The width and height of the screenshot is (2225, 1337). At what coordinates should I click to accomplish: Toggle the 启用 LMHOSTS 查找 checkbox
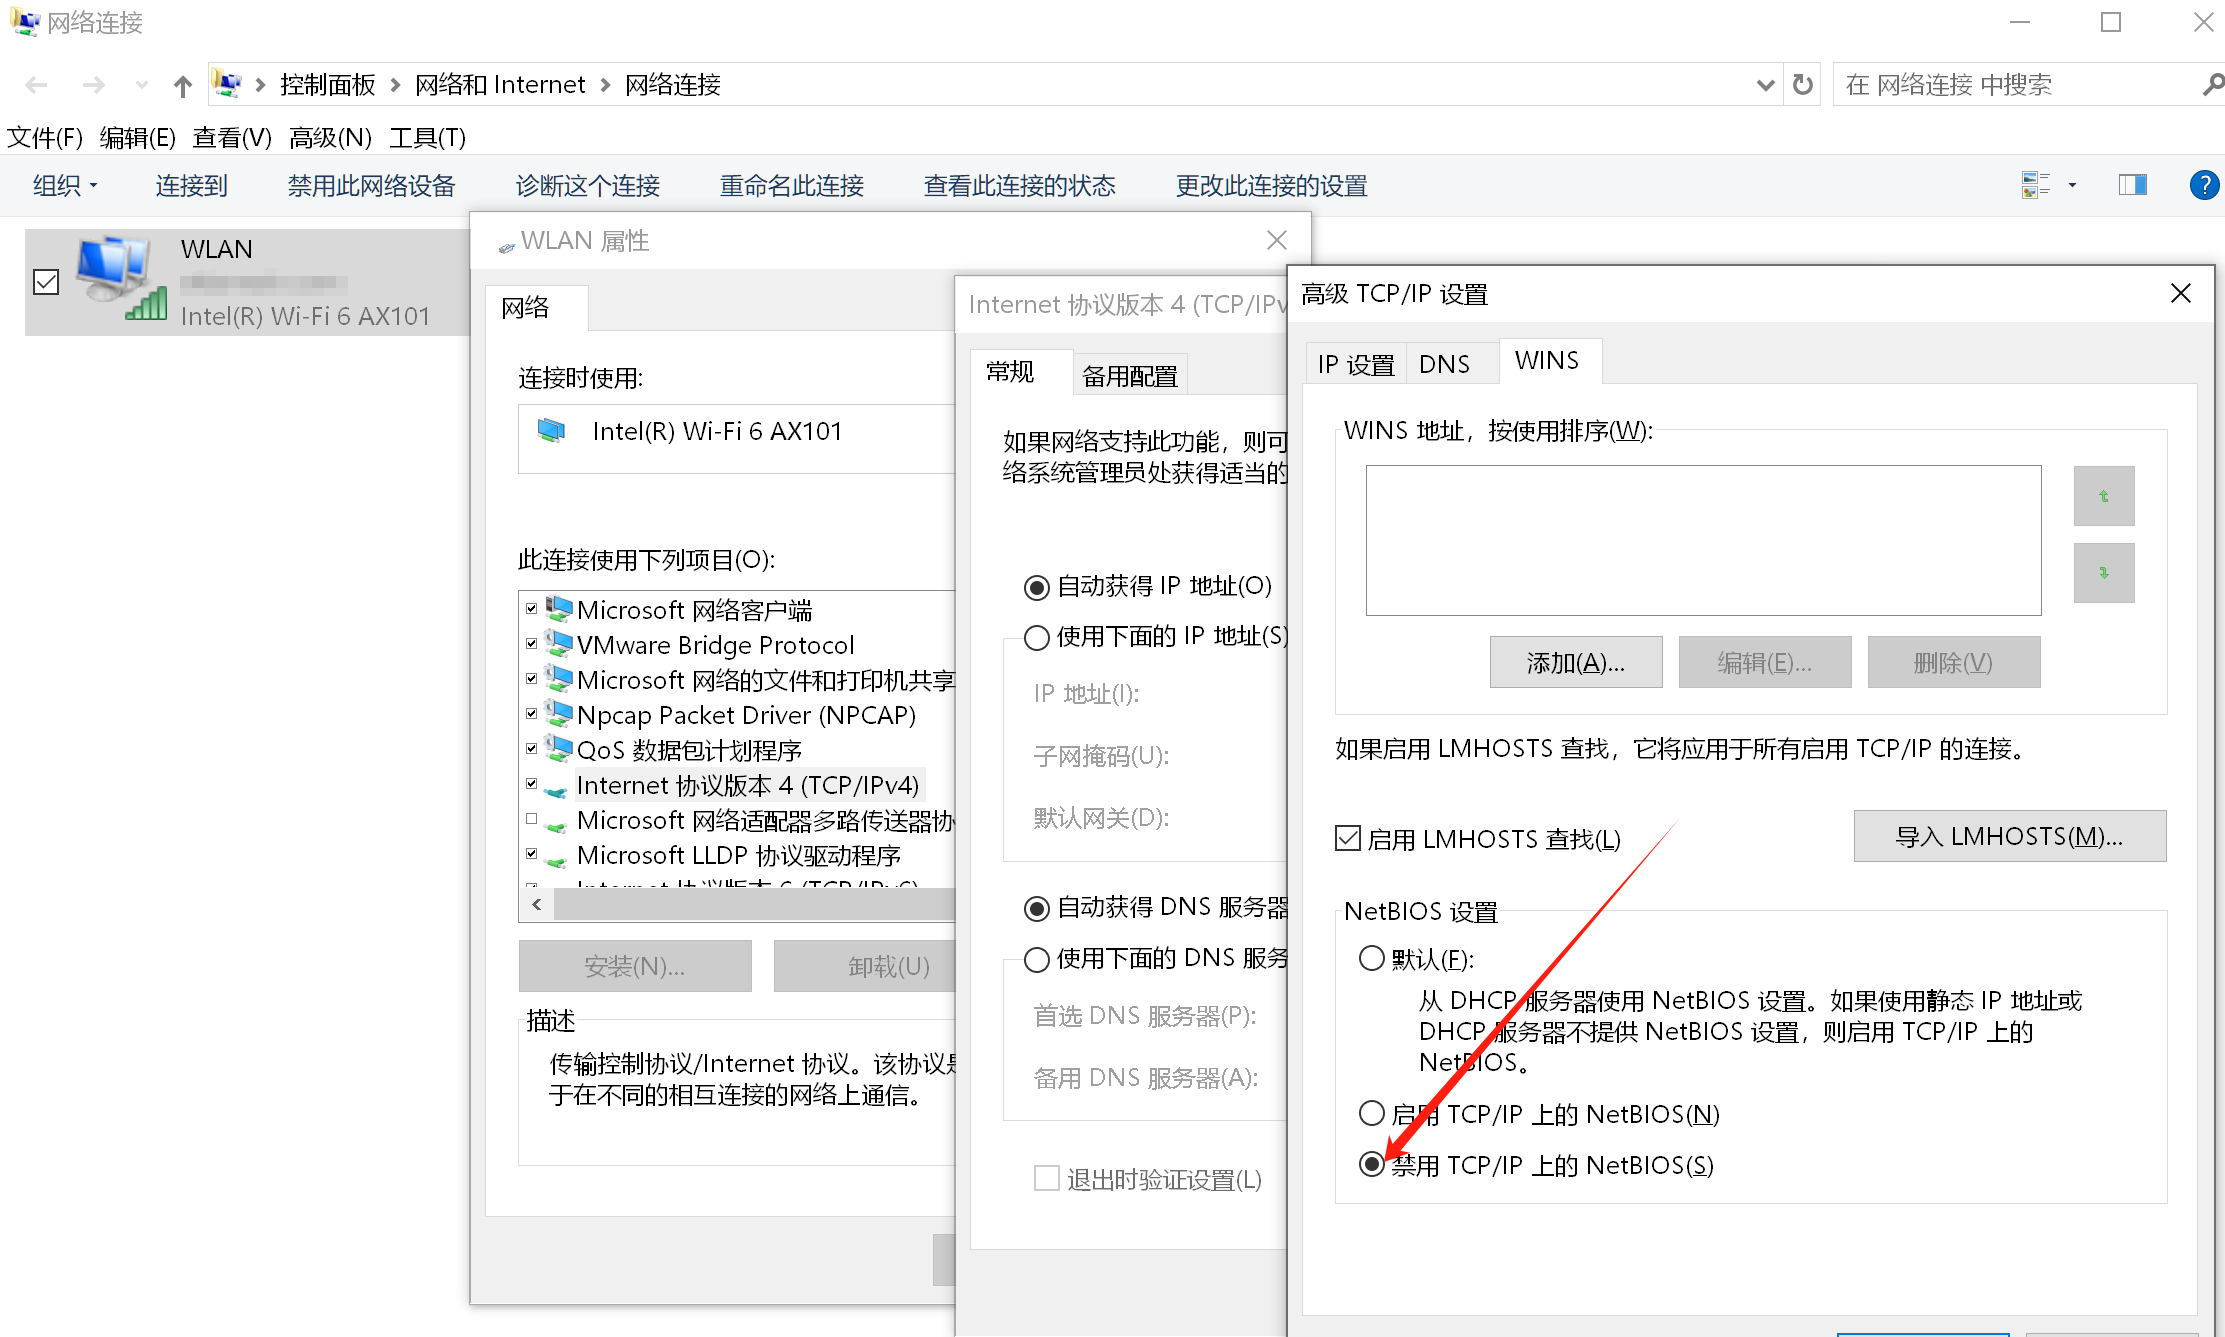click(x=1348, y=838)
